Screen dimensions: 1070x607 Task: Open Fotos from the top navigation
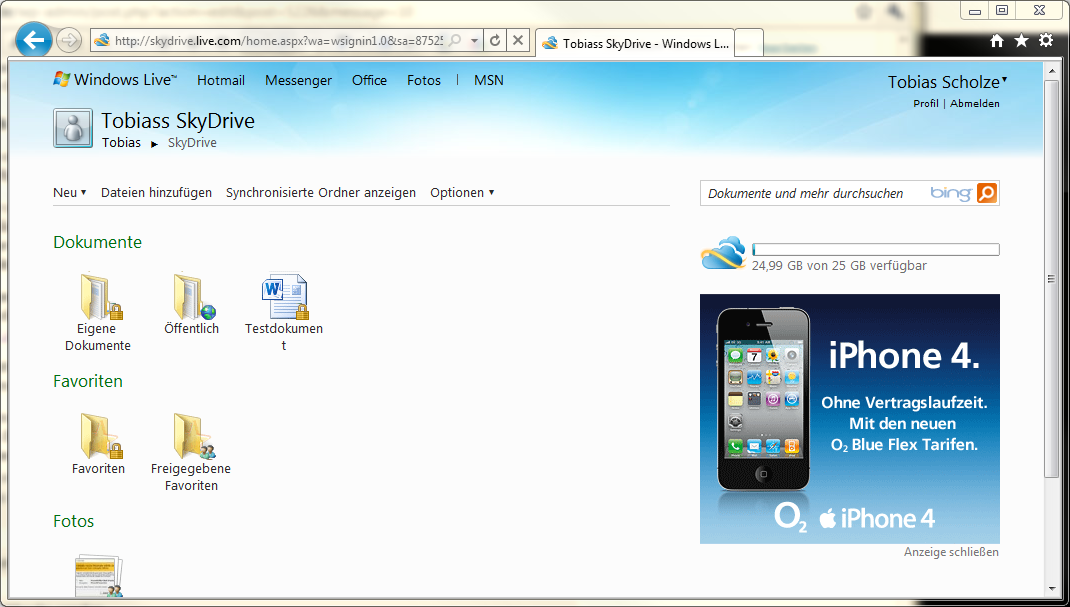click(x=424, y=80)
